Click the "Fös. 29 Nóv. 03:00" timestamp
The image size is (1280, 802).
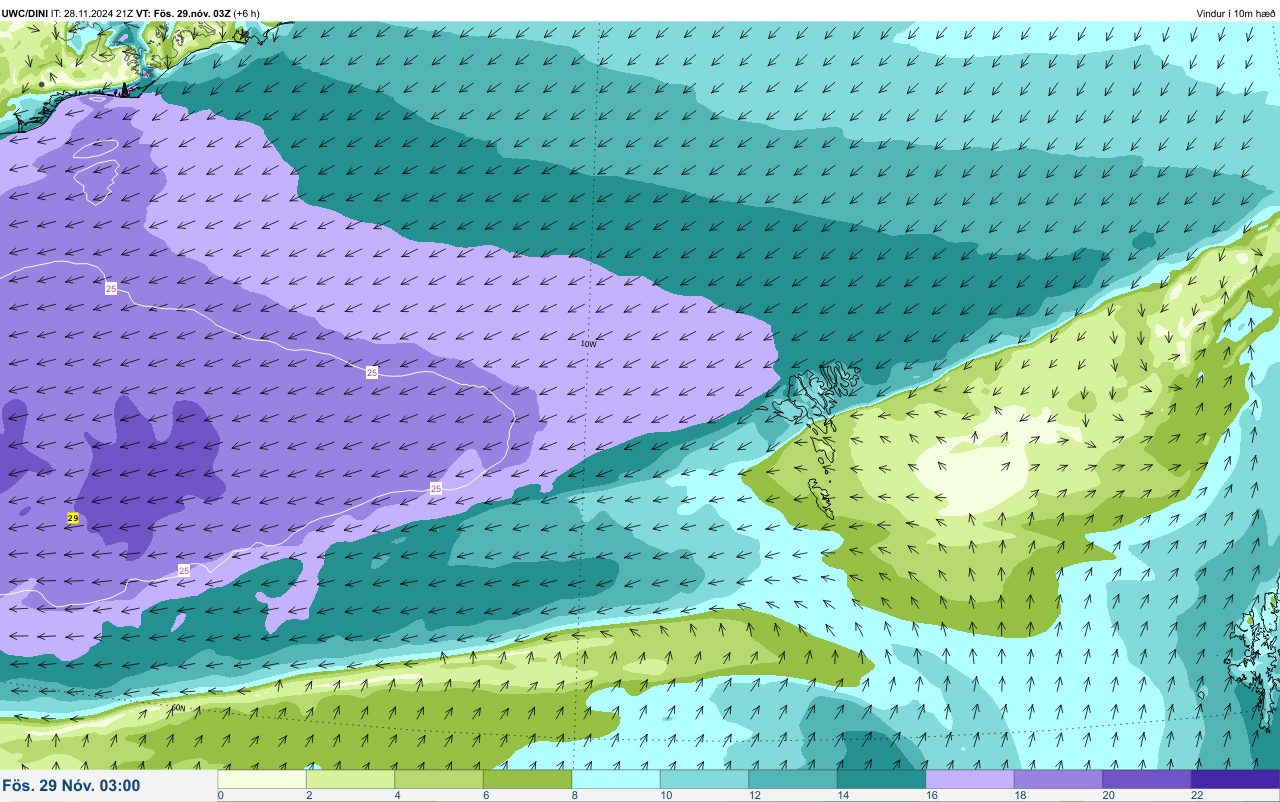(72, 786)
